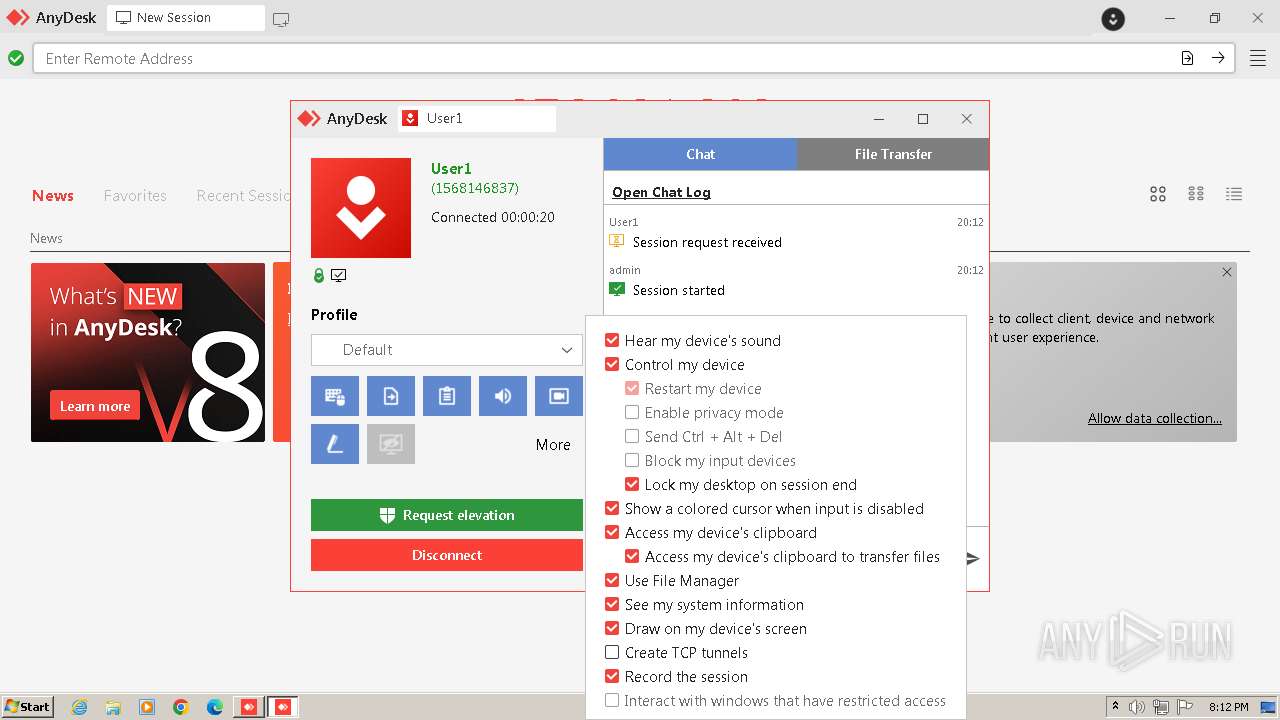
Task: Open the Favorites tab
Action: pyautogui.click(x=135, y=196)
